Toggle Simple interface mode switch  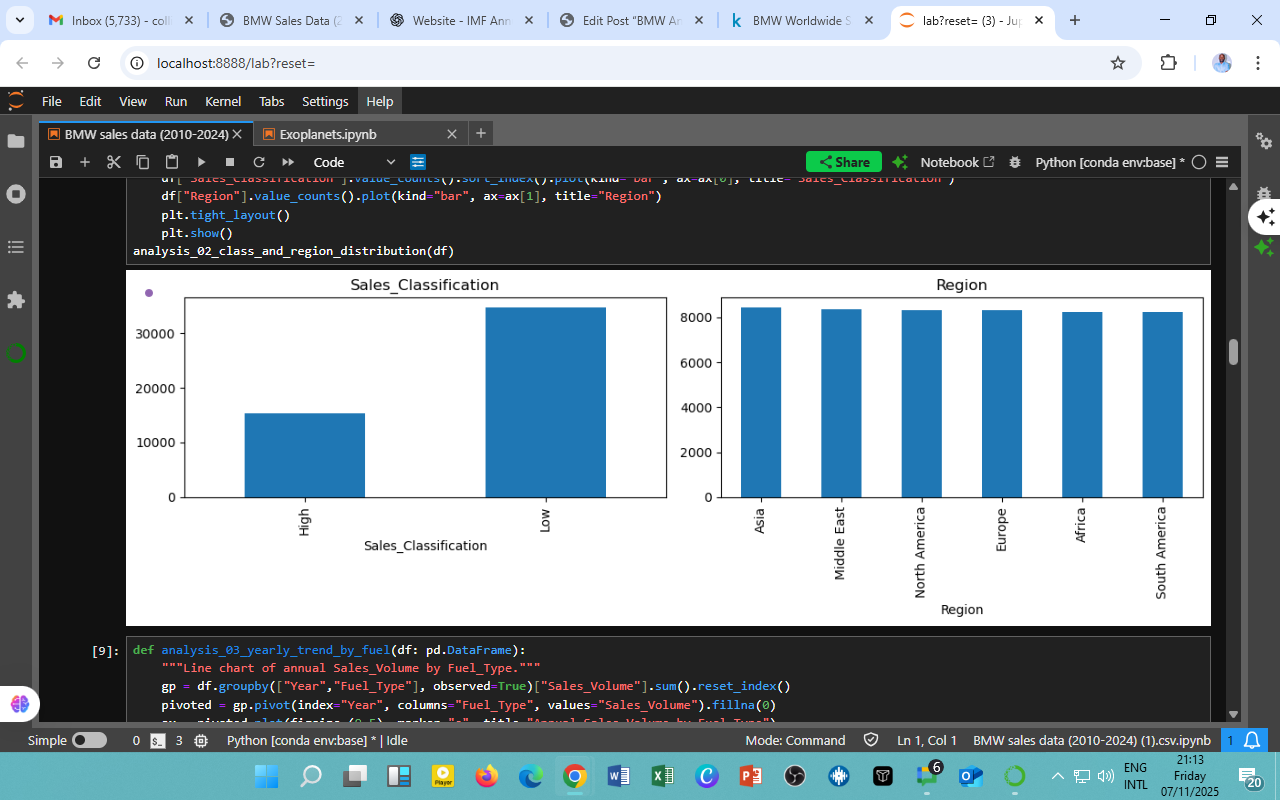point(89,741)
